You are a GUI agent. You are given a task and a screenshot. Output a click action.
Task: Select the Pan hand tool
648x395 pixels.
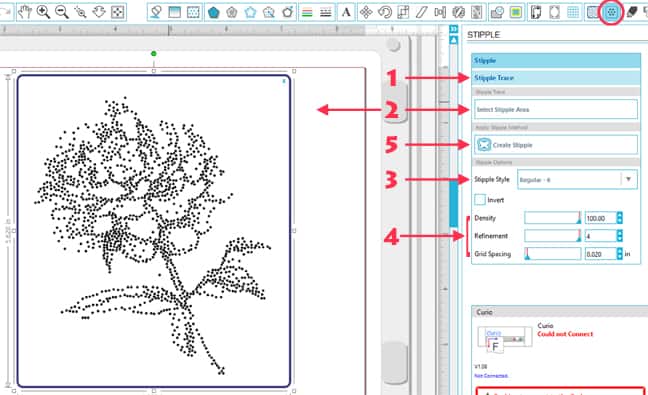(x=24, y=12)
